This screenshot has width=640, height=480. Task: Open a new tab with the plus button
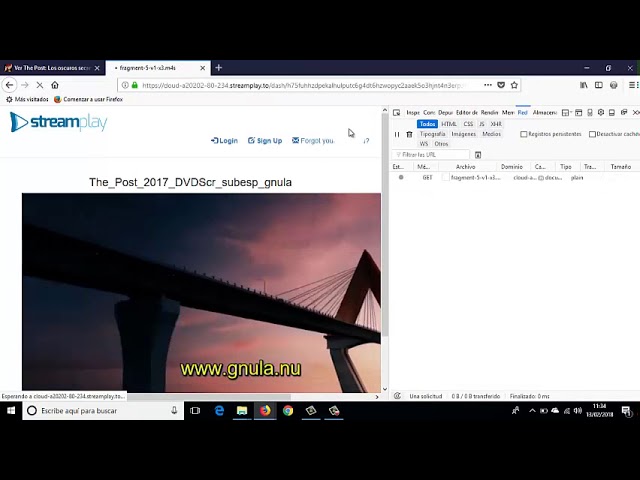click(219, 68)
